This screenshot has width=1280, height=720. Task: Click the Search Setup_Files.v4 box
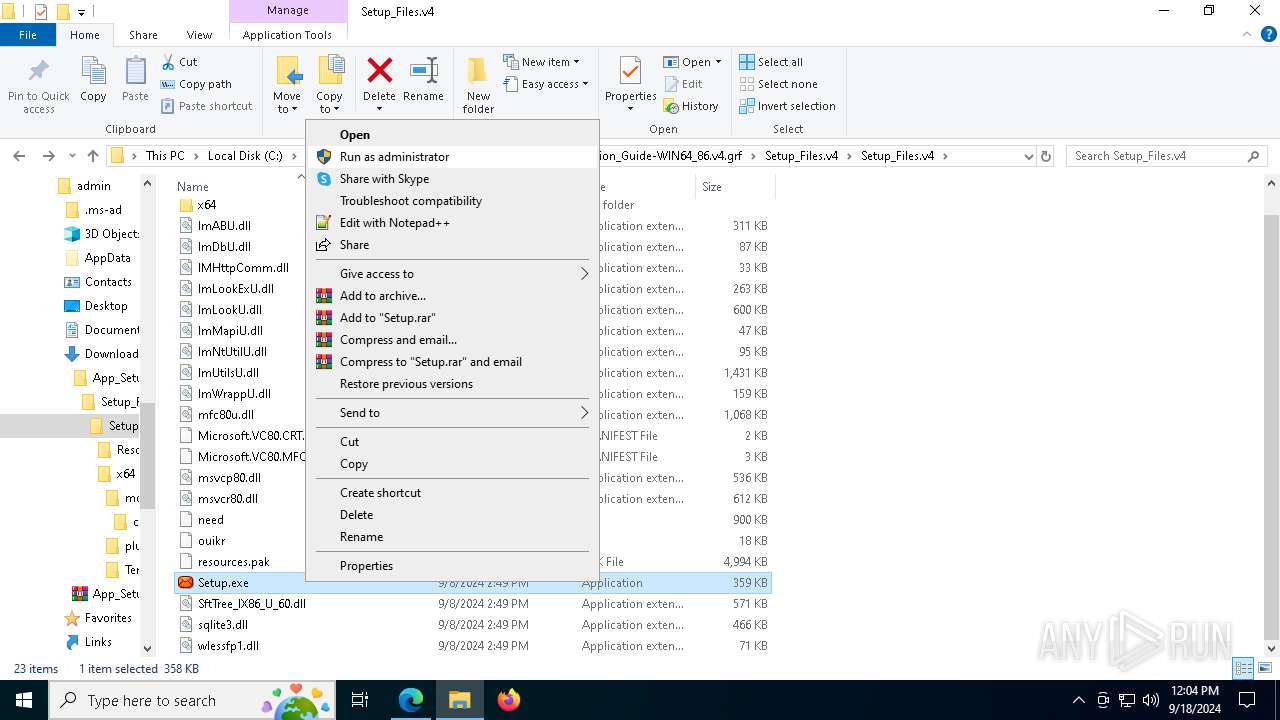(1166, 156)
